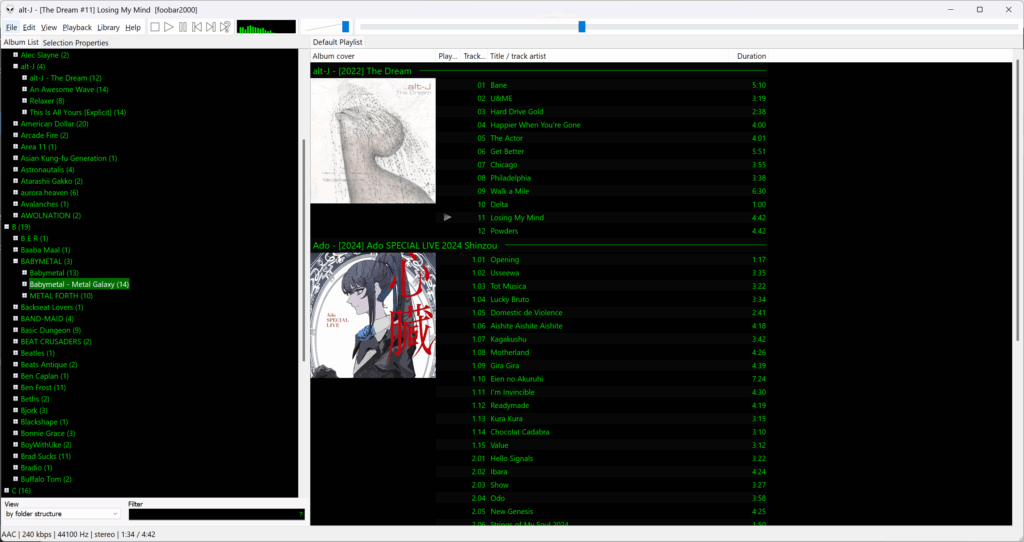The width and height of the screenshot is (1024, 542).
Task: Click the Duration column header
Action: point(751,56)
